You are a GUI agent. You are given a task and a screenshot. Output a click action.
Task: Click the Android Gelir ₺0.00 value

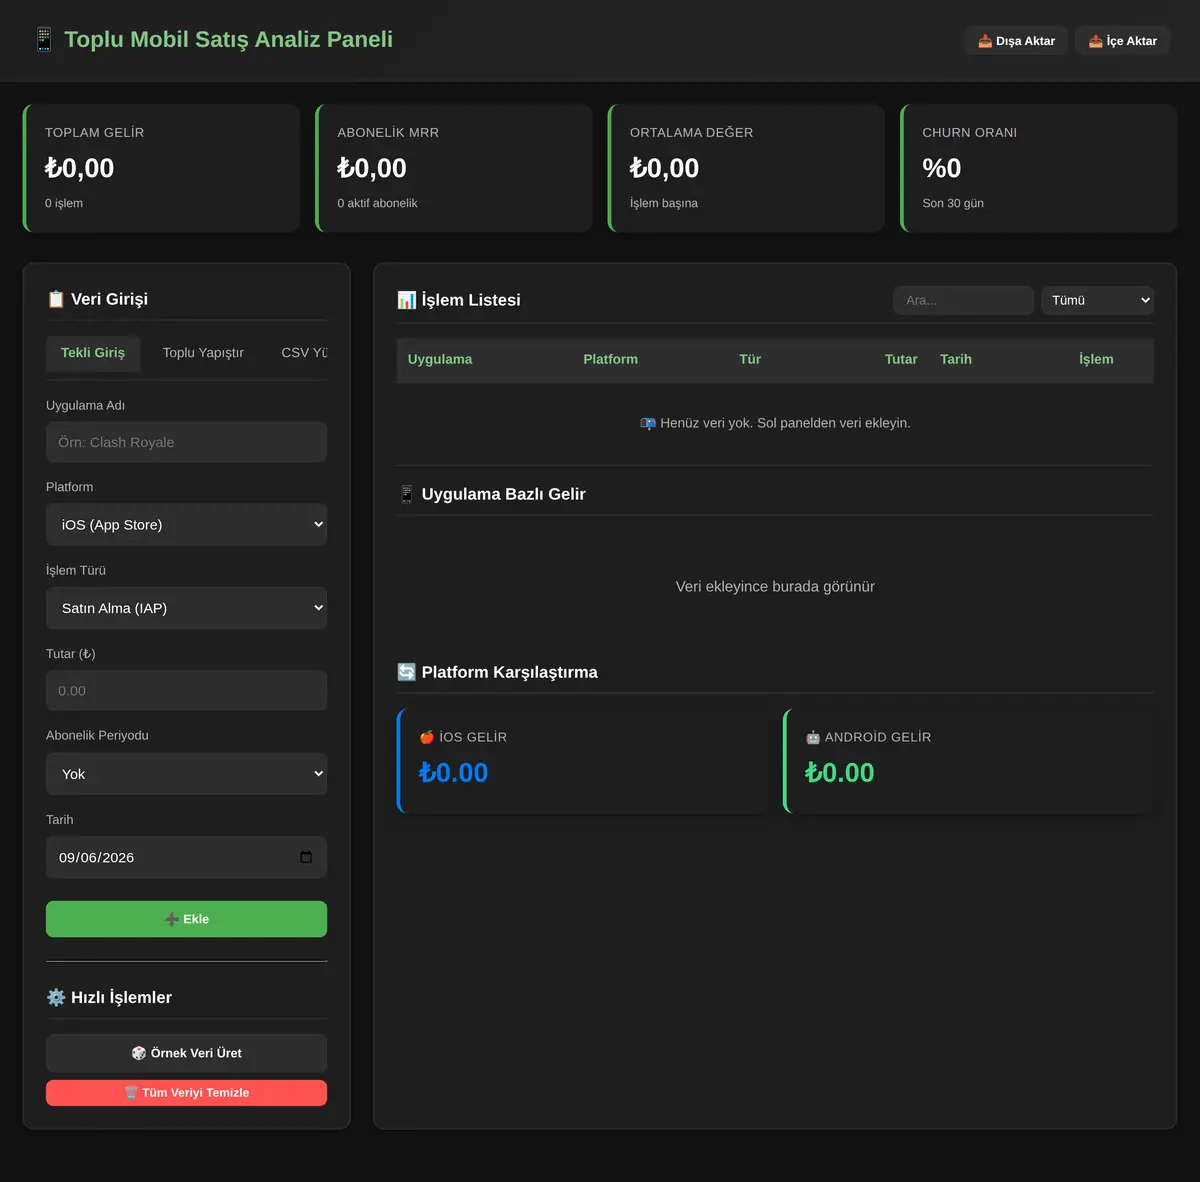[x=840, y=773]
